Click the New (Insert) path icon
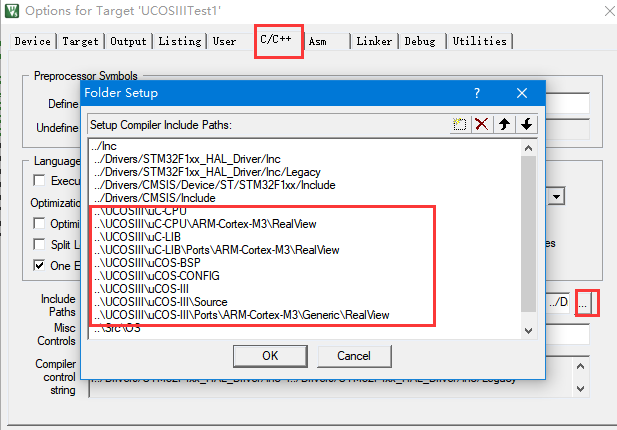The image size is (617, 430). point(460,124)
